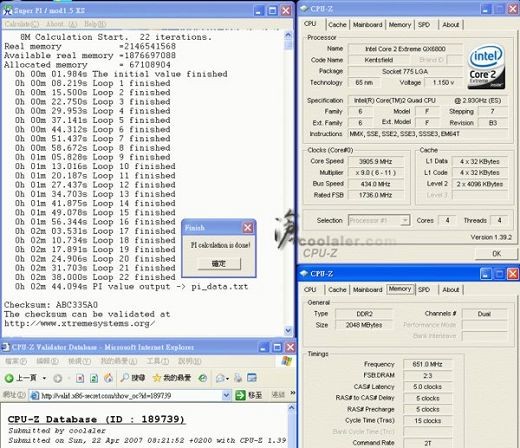
Task: Go back with the 上一頁 button in Internet Explorer
Action: (x=21, y=378)
